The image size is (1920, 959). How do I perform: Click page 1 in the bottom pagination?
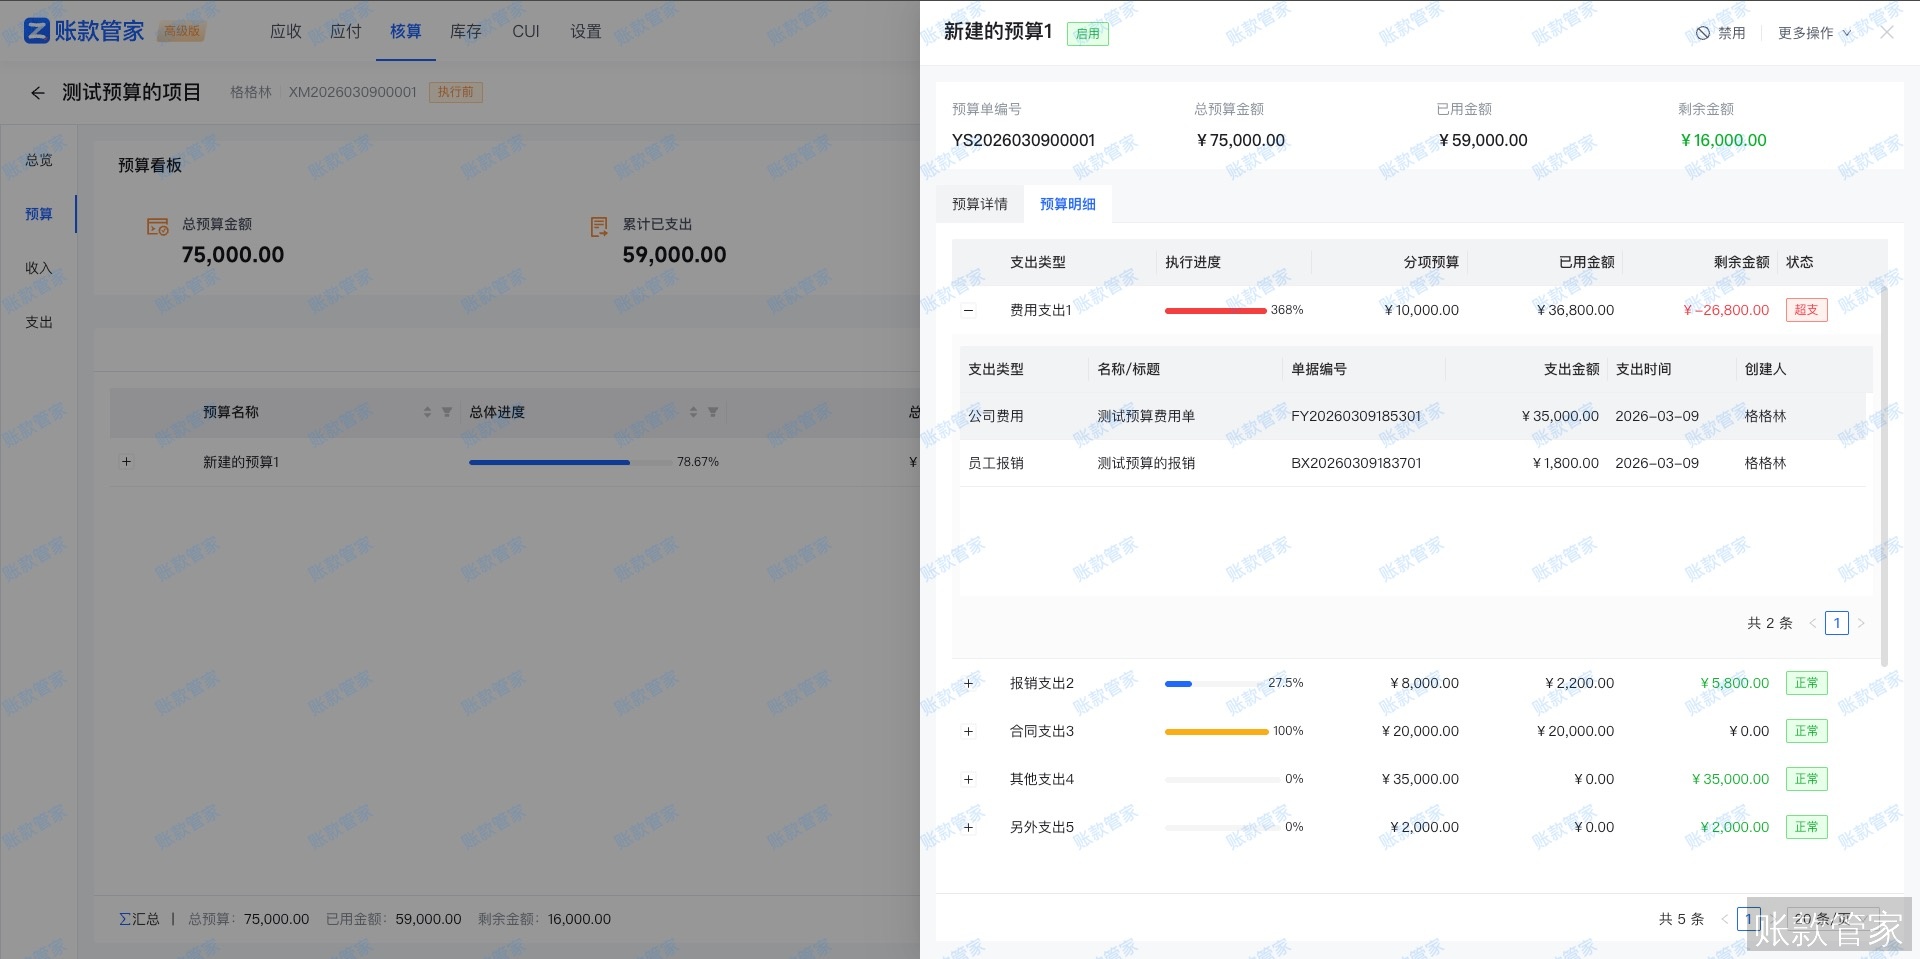pyautogui.click(x=1750, y=918)
